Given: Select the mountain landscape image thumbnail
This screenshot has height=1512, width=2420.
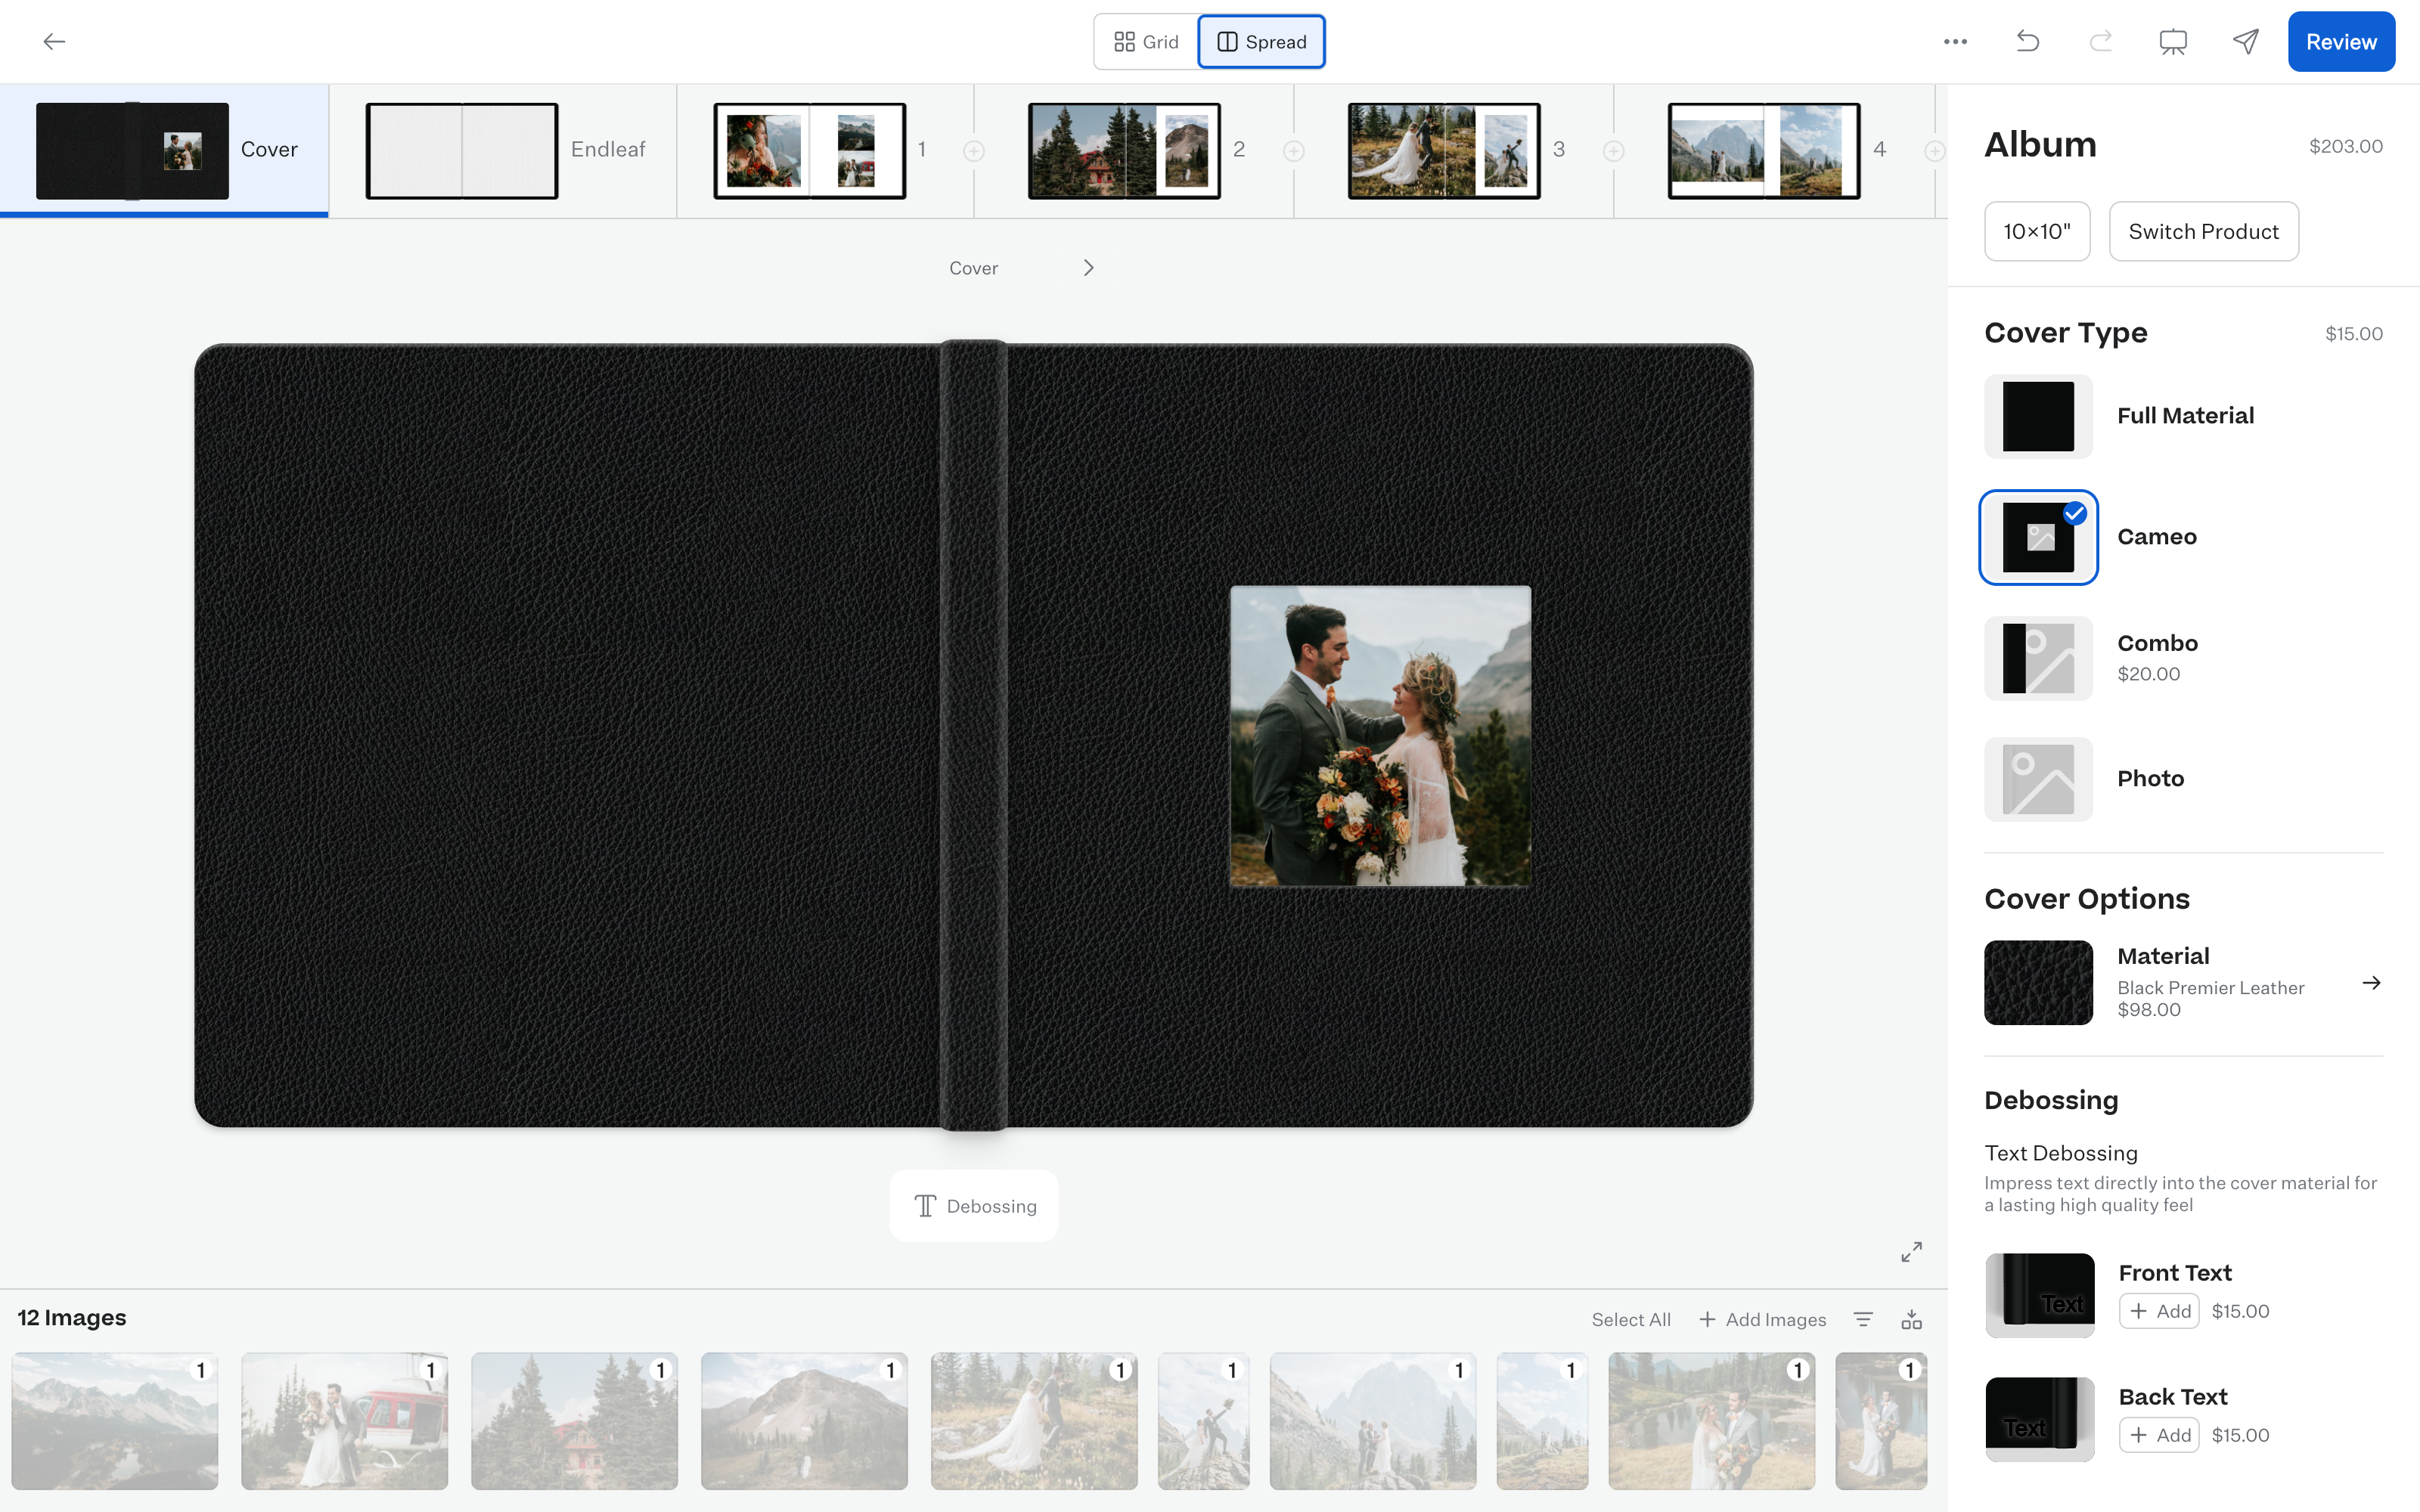Looking at the screenshot, I should point(115,1421).
